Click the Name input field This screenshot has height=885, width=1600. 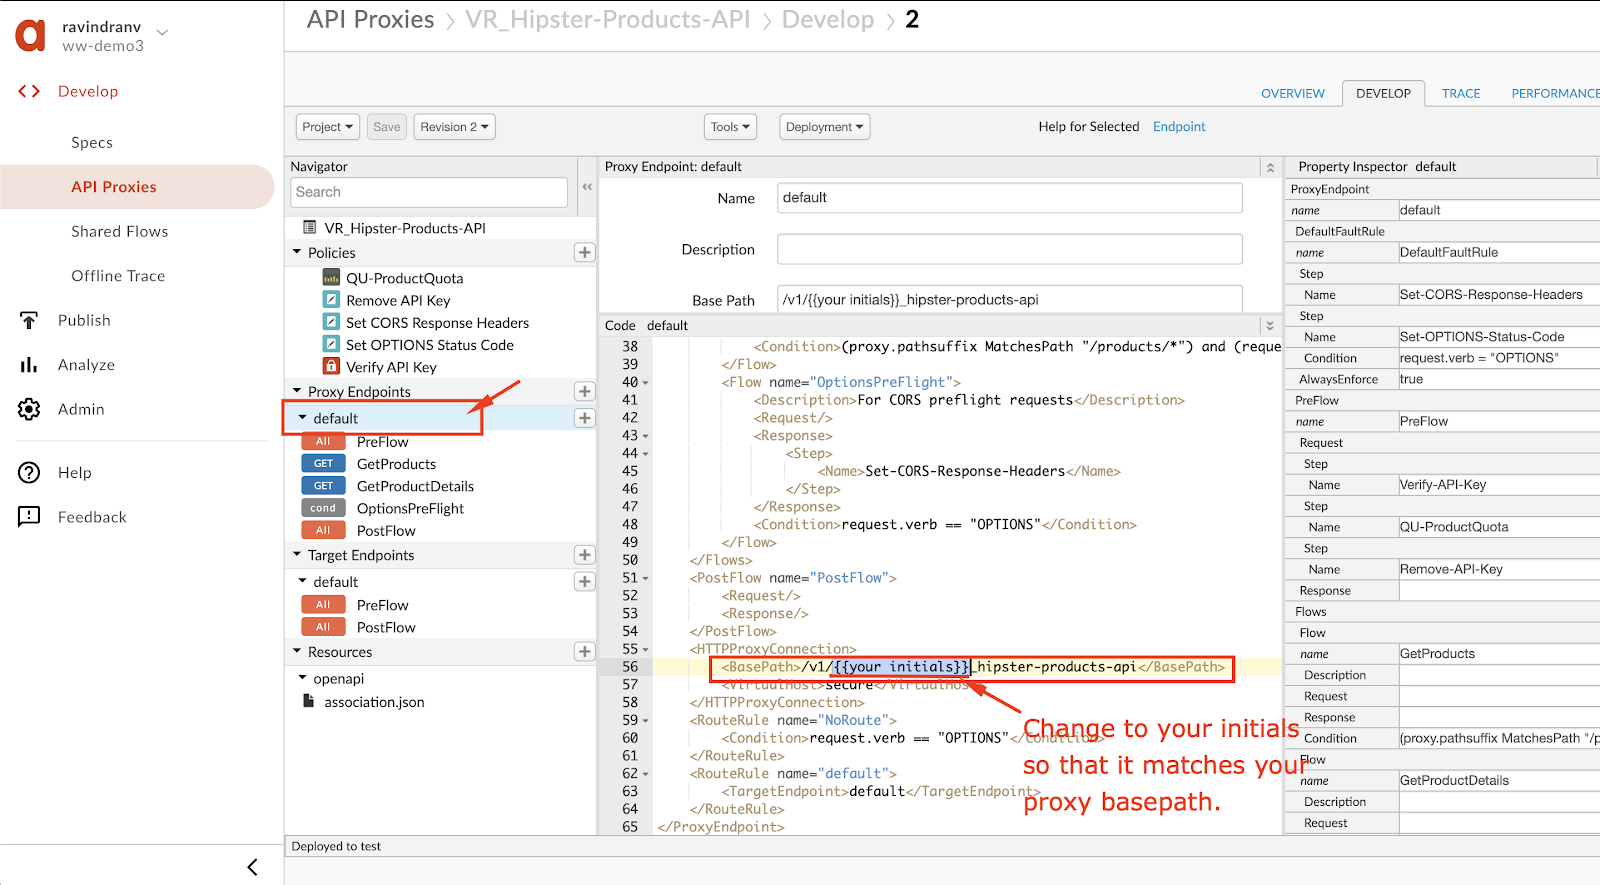click(1010, 198)
